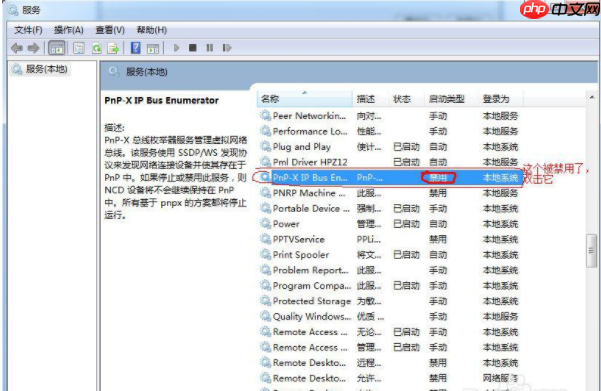Click the gear icon of PPTVService
Viewport: 601px width, 391px height.
(x=265, y=239)
